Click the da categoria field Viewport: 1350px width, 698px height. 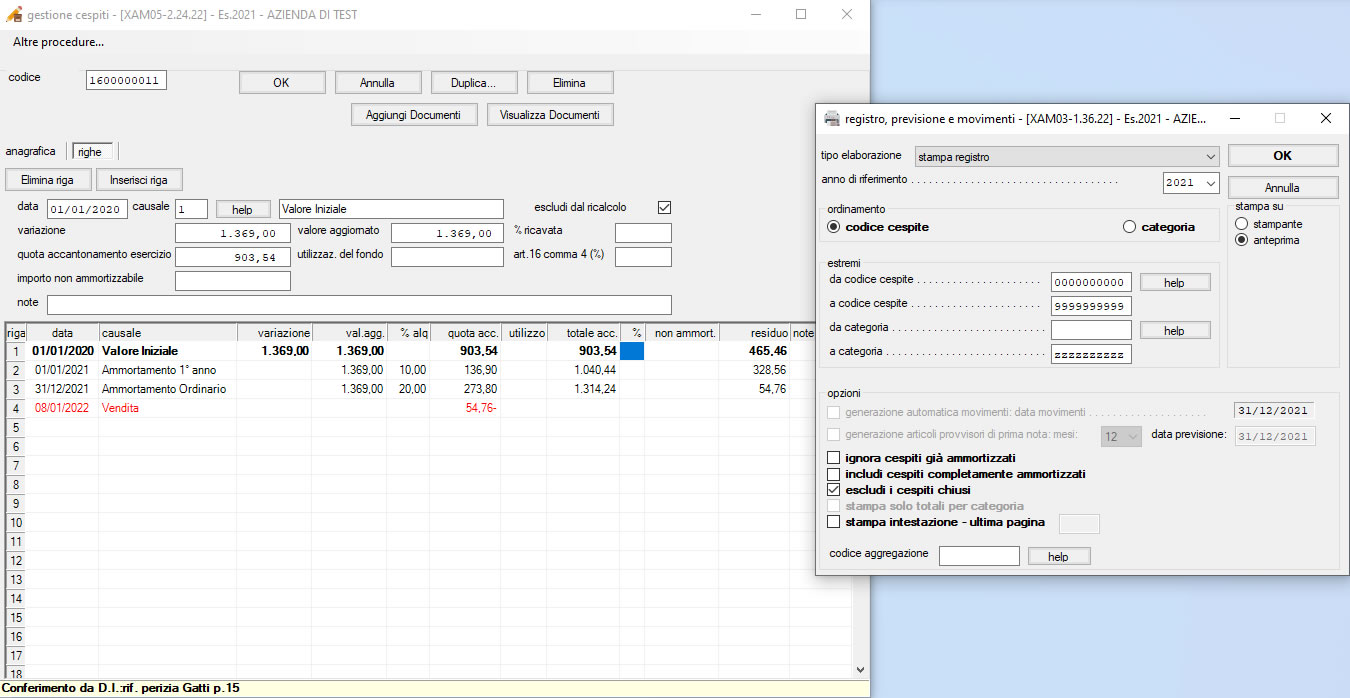click(x=1091, y=330)
